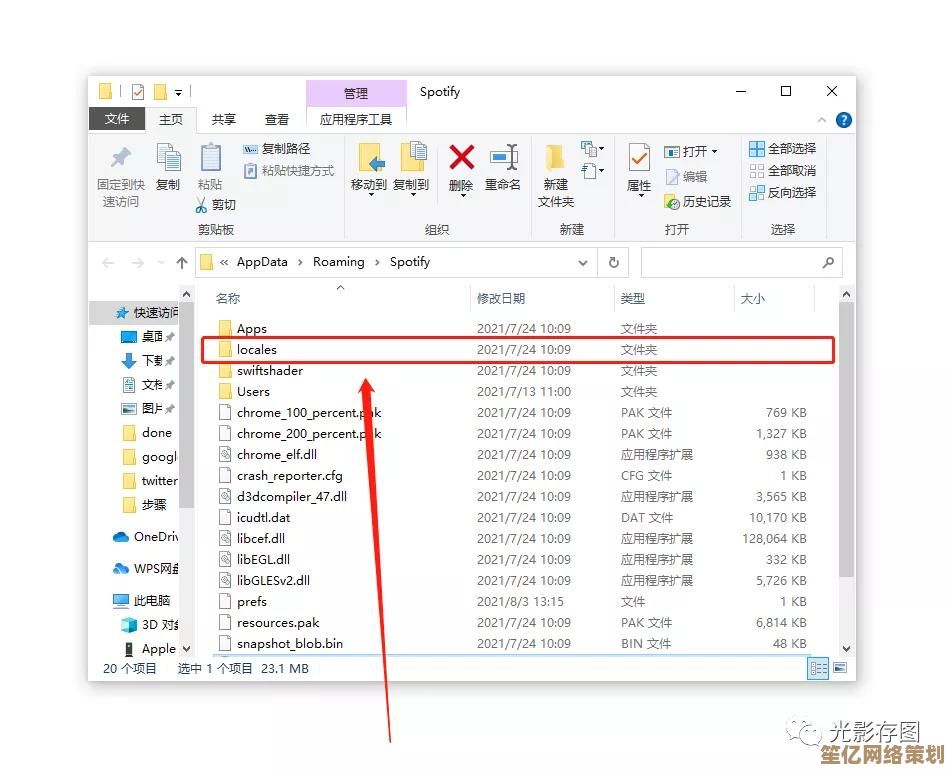Switch to the Share (共享) tab
Viewport: 951px width, 773px height.
click(224, 119)
